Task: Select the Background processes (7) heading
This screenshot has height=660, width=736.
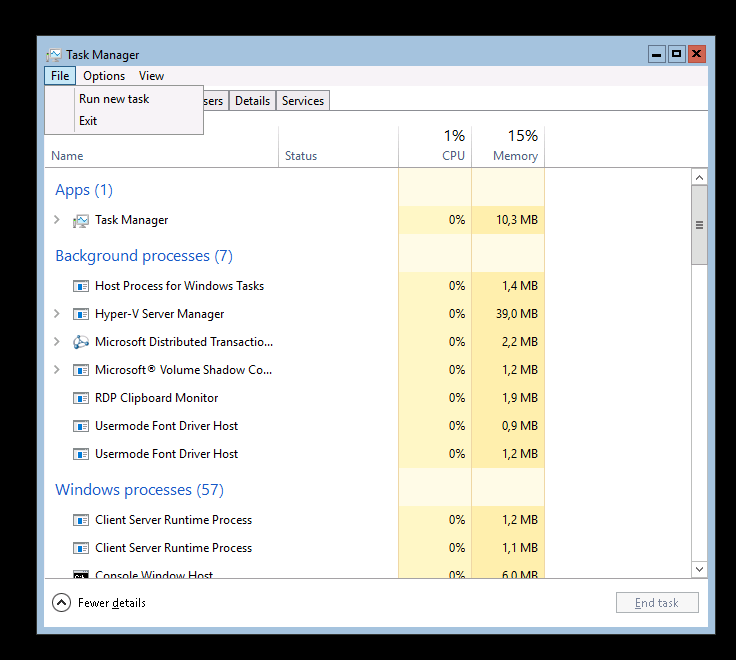Action: [x=144, y=256]
